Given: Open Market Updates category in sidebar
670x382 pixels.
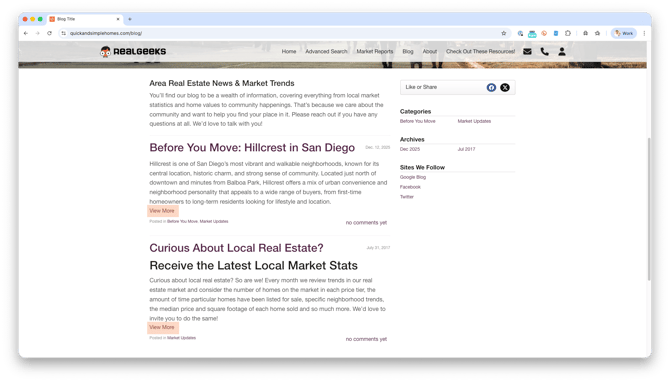Looking at the screenshot, I should (474, 121).
